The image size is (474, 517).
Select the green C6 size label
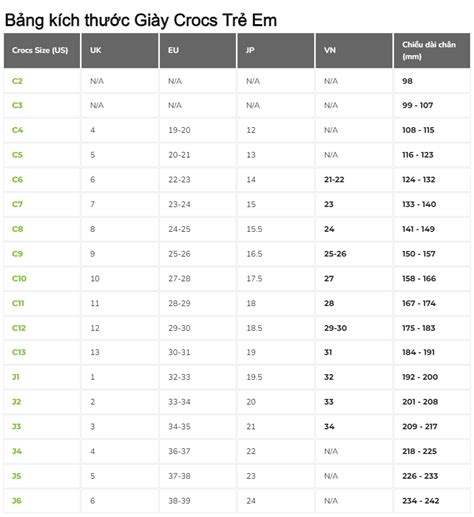point(17,180)
